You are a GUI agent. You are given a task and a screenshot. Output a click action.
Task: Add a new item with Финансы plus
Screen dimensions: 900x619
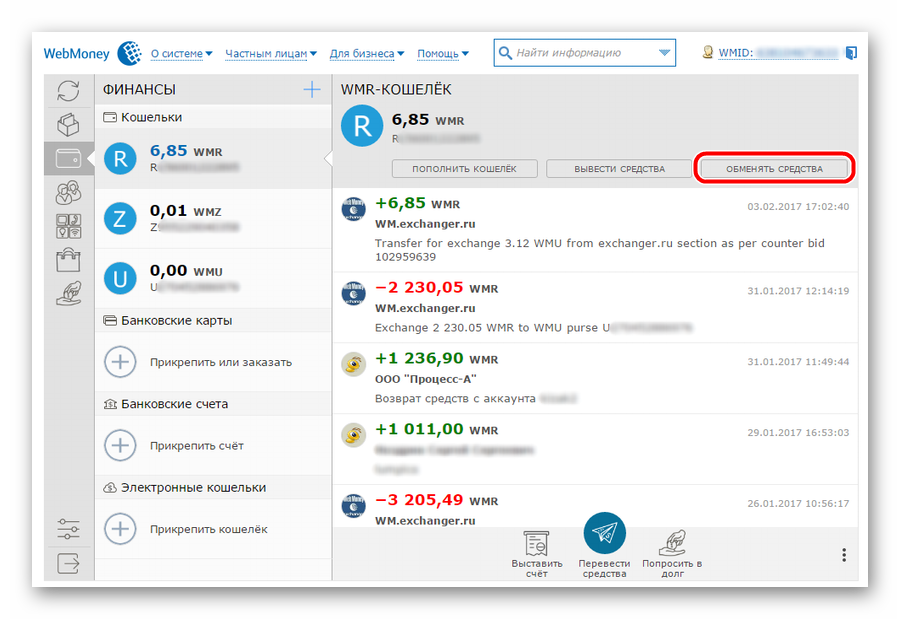click(312, 90)
